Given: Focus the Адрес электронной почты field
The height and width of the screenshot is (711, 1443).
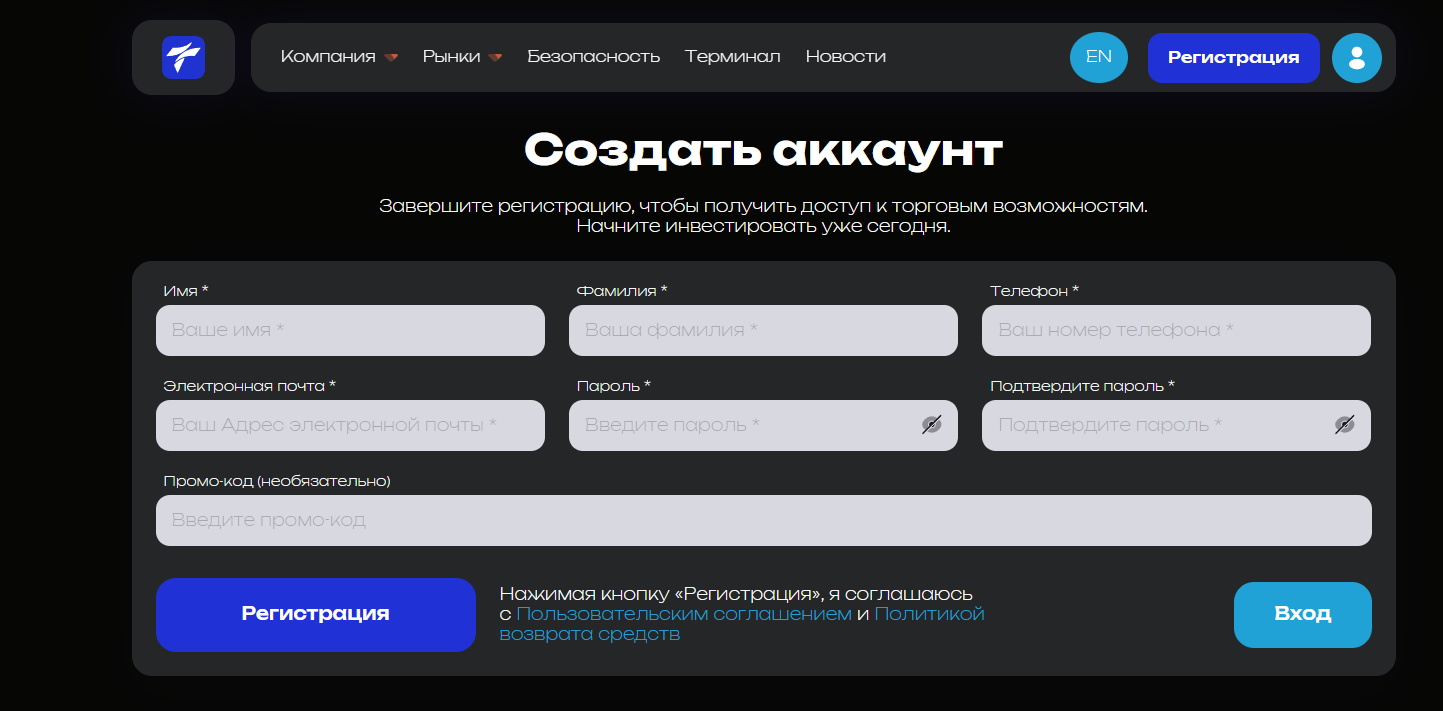Looking at the screenshot, I should (x=350, y=425).
